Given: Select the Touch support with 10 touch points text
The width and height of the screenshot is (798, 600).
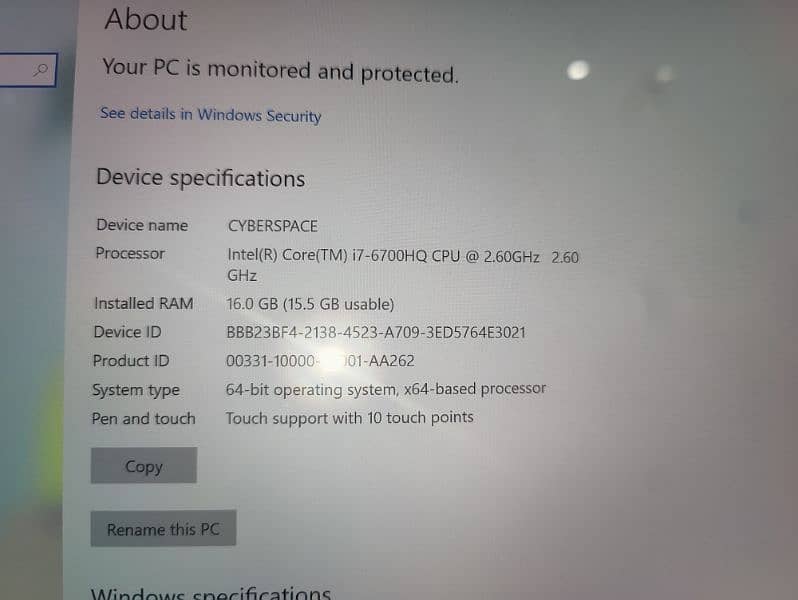Looking at the screenshot, I should (x=349, y=418).
